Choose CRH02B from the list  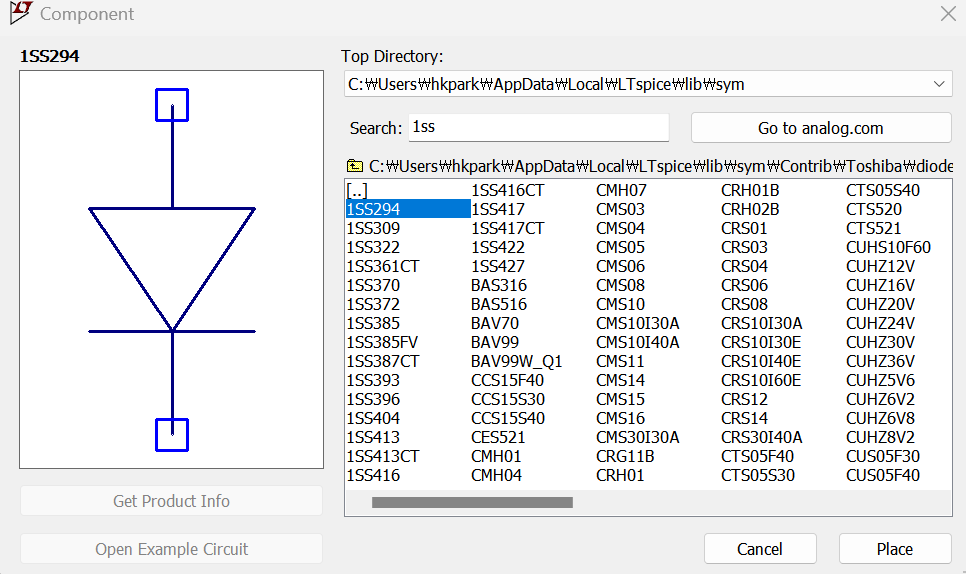pos(750,209)
